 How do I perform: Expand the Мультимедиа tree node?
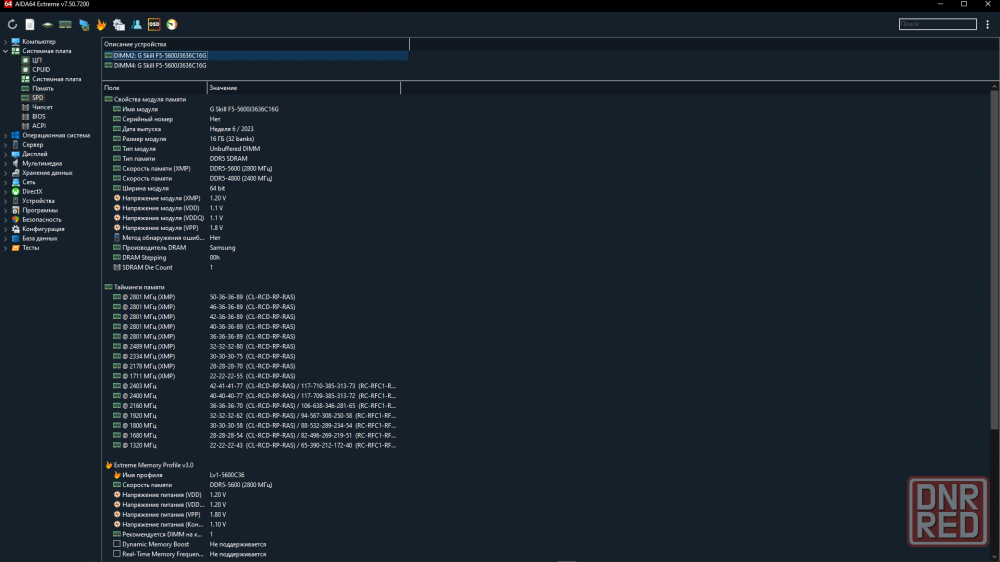(6, 163)
